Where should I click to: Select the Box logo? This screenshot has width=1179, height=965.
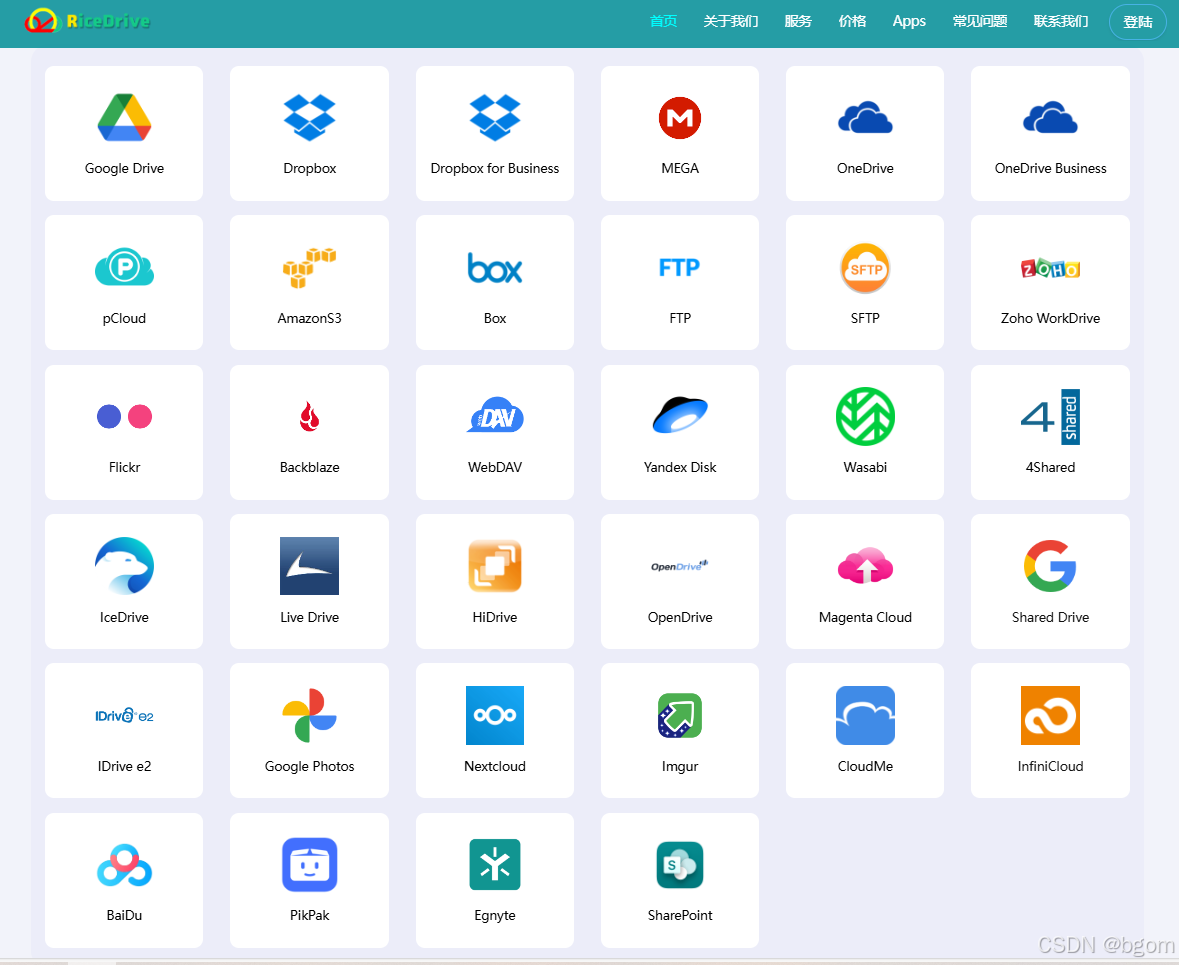point(495,268)
